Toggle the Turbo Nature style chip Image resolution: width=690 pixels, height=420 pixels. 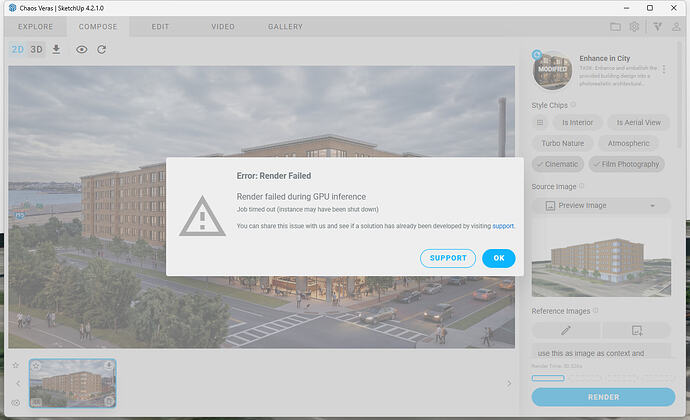[562, 144]
